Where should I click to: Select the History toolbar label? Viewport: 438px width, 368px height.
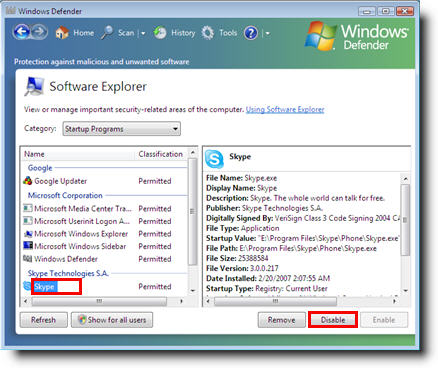click(183, 33)
